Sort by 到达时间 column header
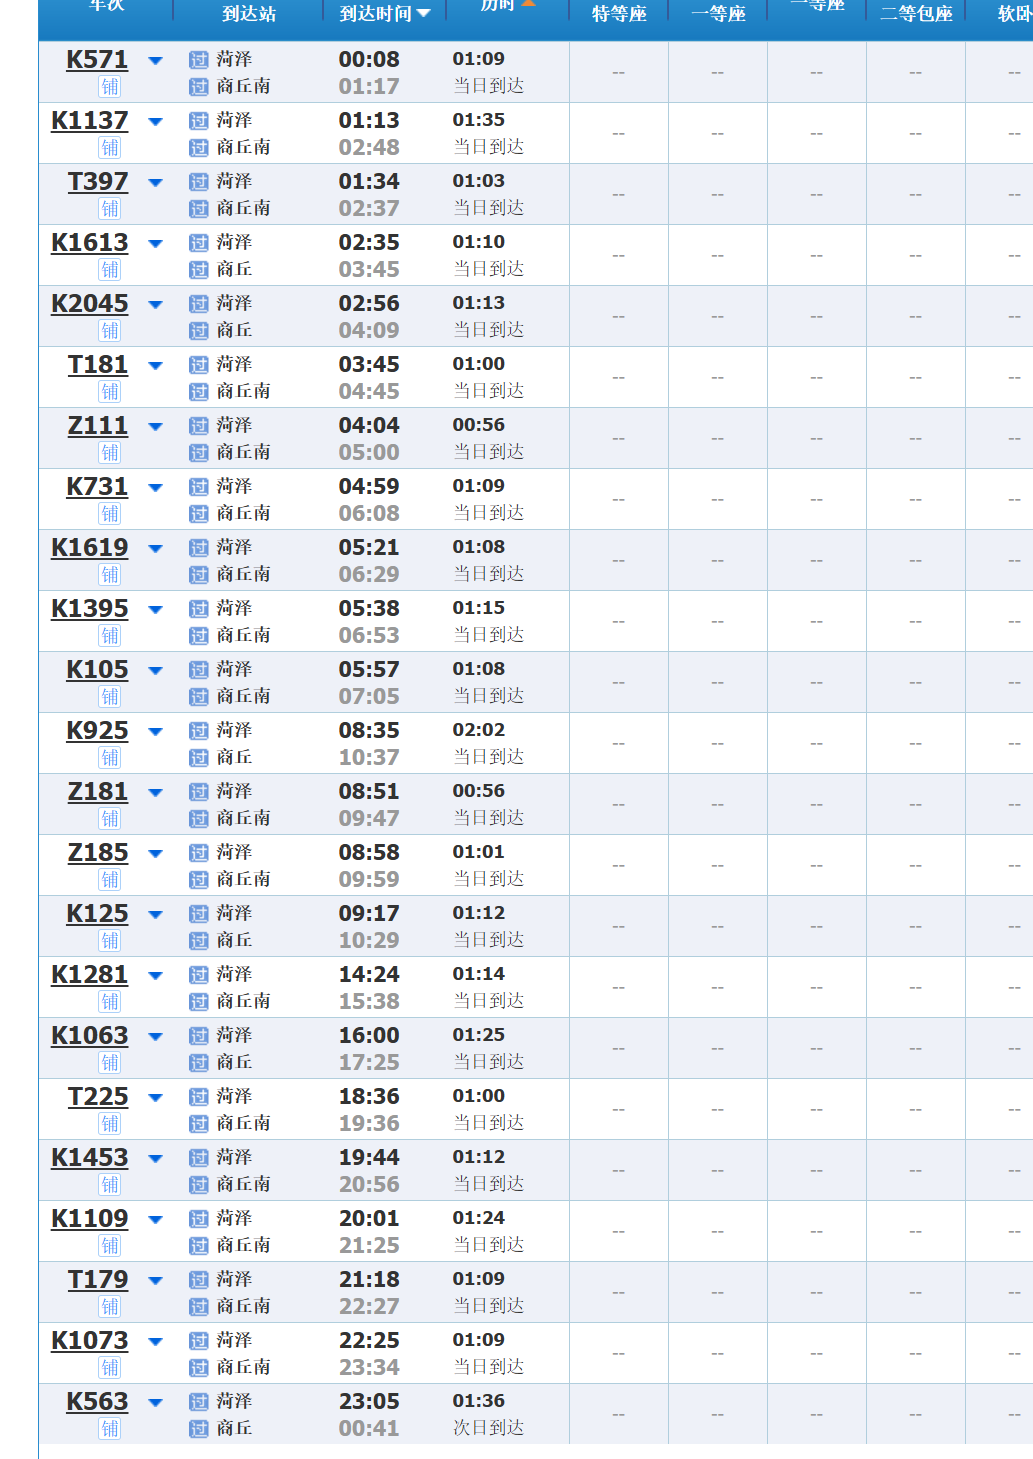The width and height of the screenshot is (1033, 1459). click(x=384, y=14)
